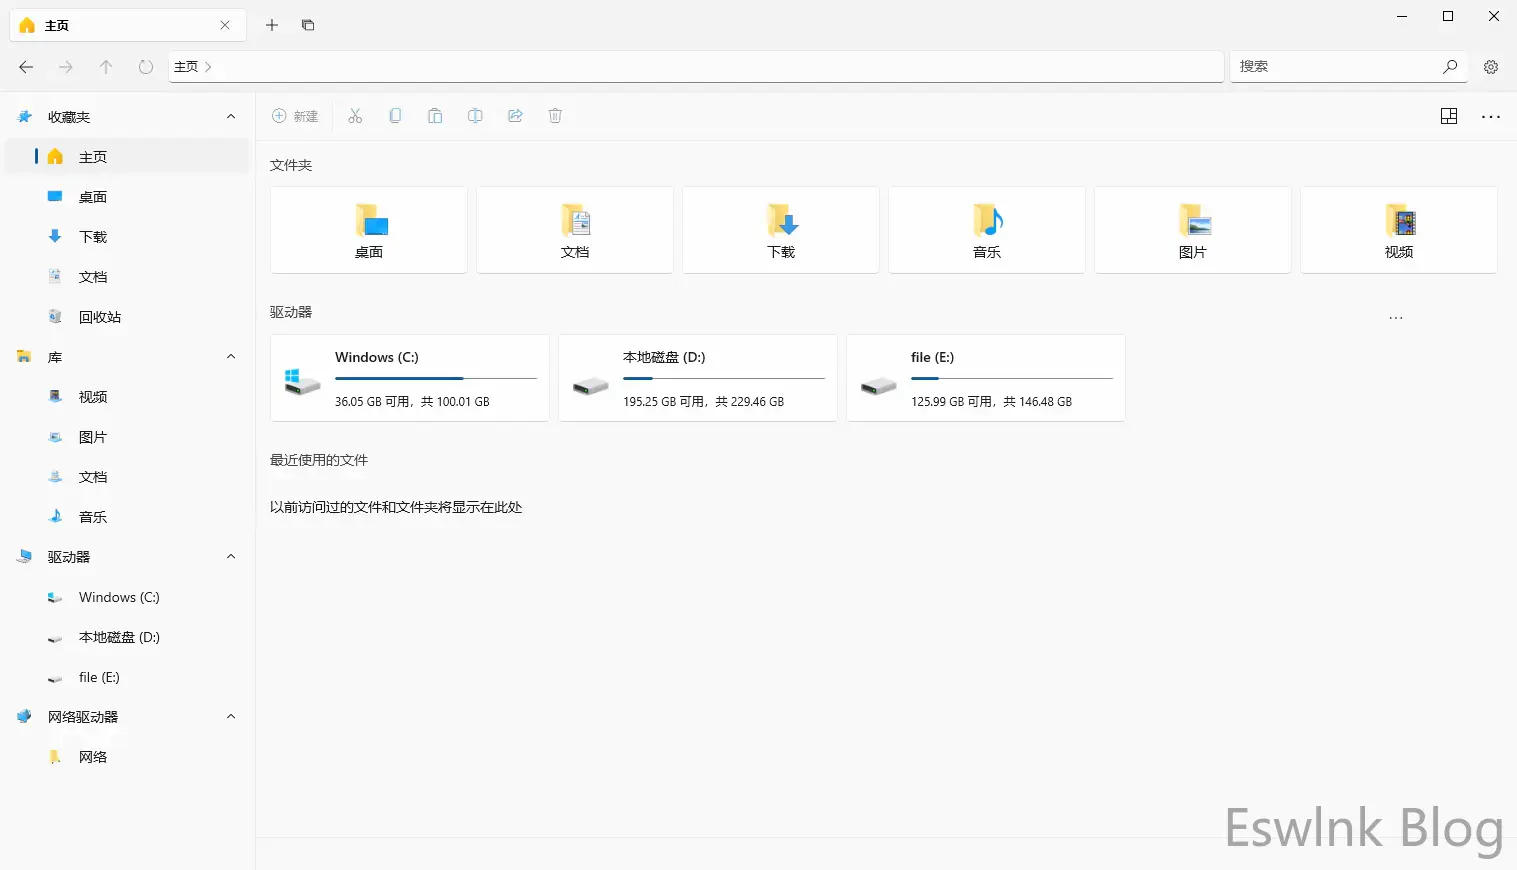Open the 音乐 folder tile
The height and width of the screenshot is (870, 1517).
click(986, 230)
